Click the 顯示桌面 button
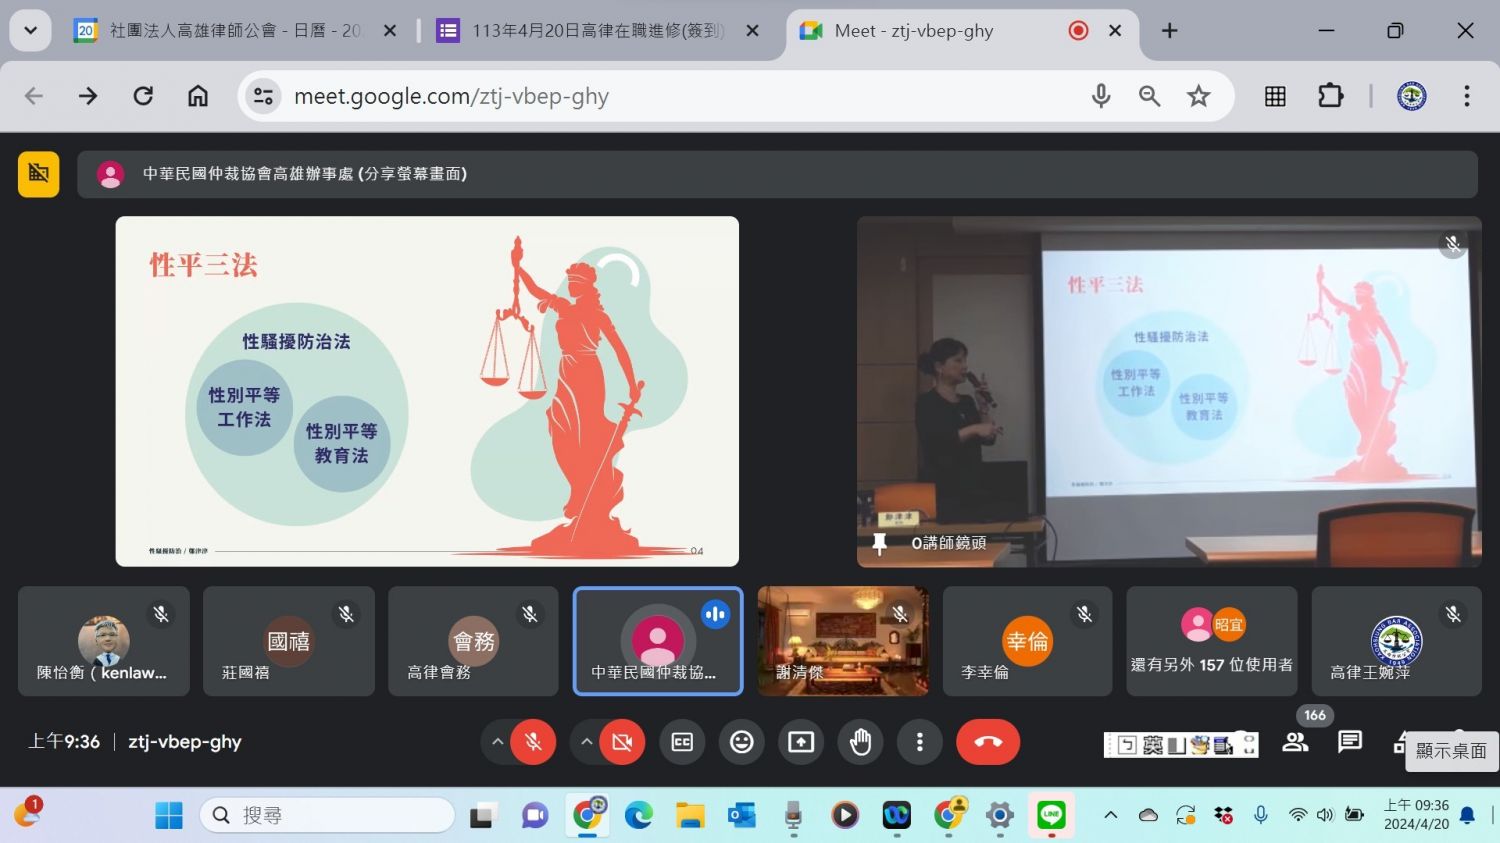Viewport: 1500px width, 843px height. click(x=1451, y=751)
